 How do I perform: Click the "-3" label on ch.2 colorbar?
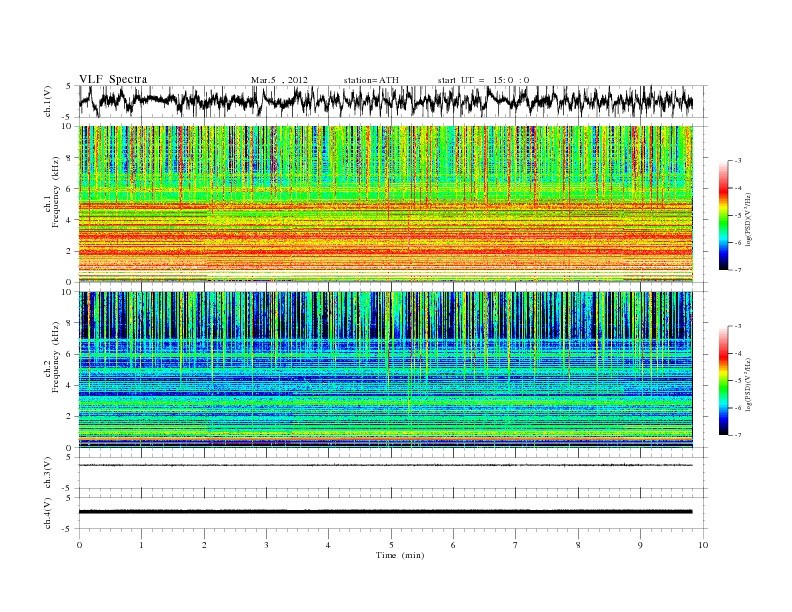pyautogui.click(x=738, y=326)
